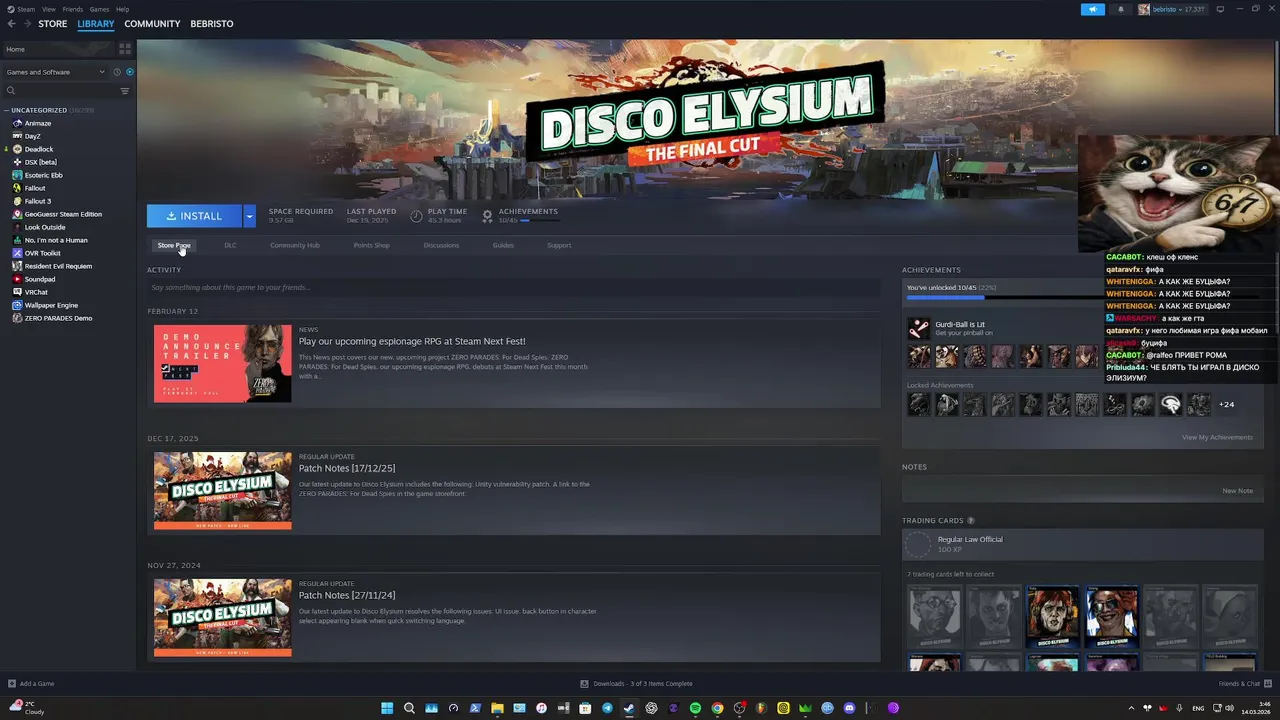Select Deadlock in the library list
The height and width of the screenshot is (720, 1280).
(39, 149)
